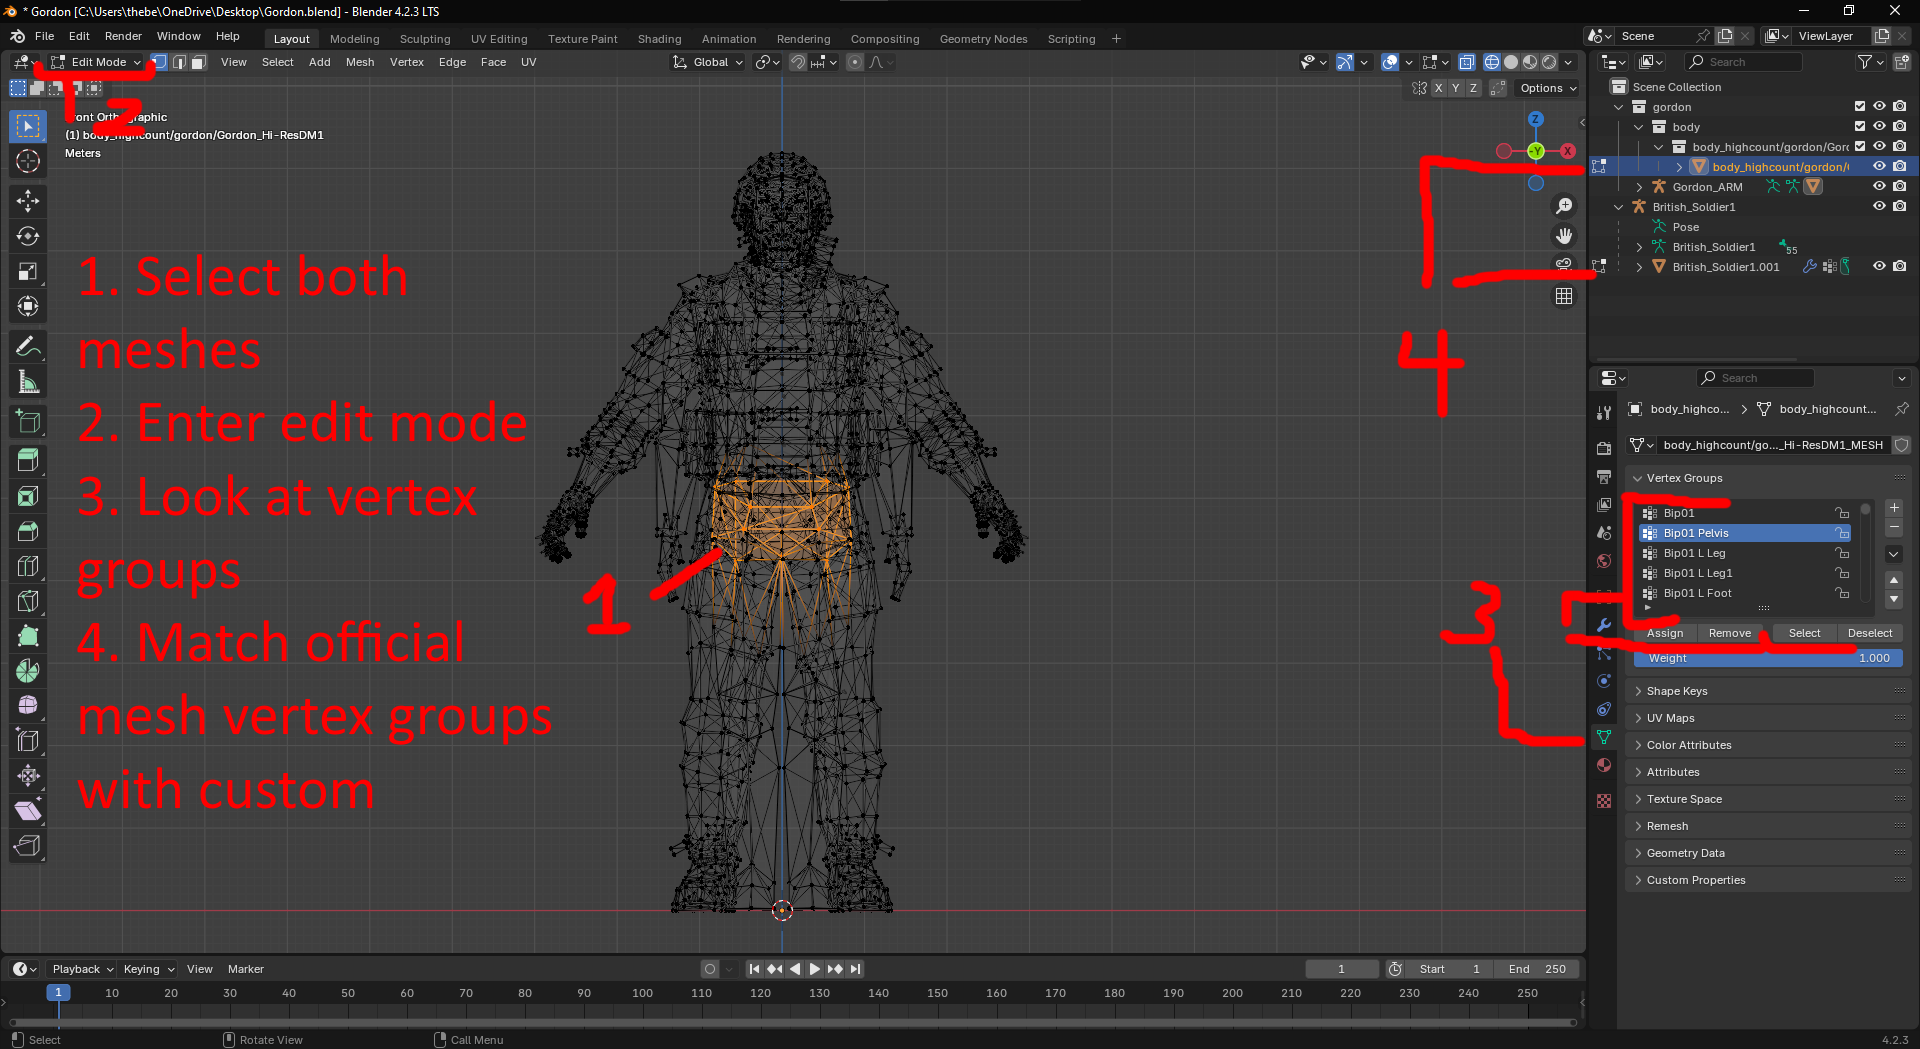
Task: Select the Loop Cut tool
Action: click(28, 566)
